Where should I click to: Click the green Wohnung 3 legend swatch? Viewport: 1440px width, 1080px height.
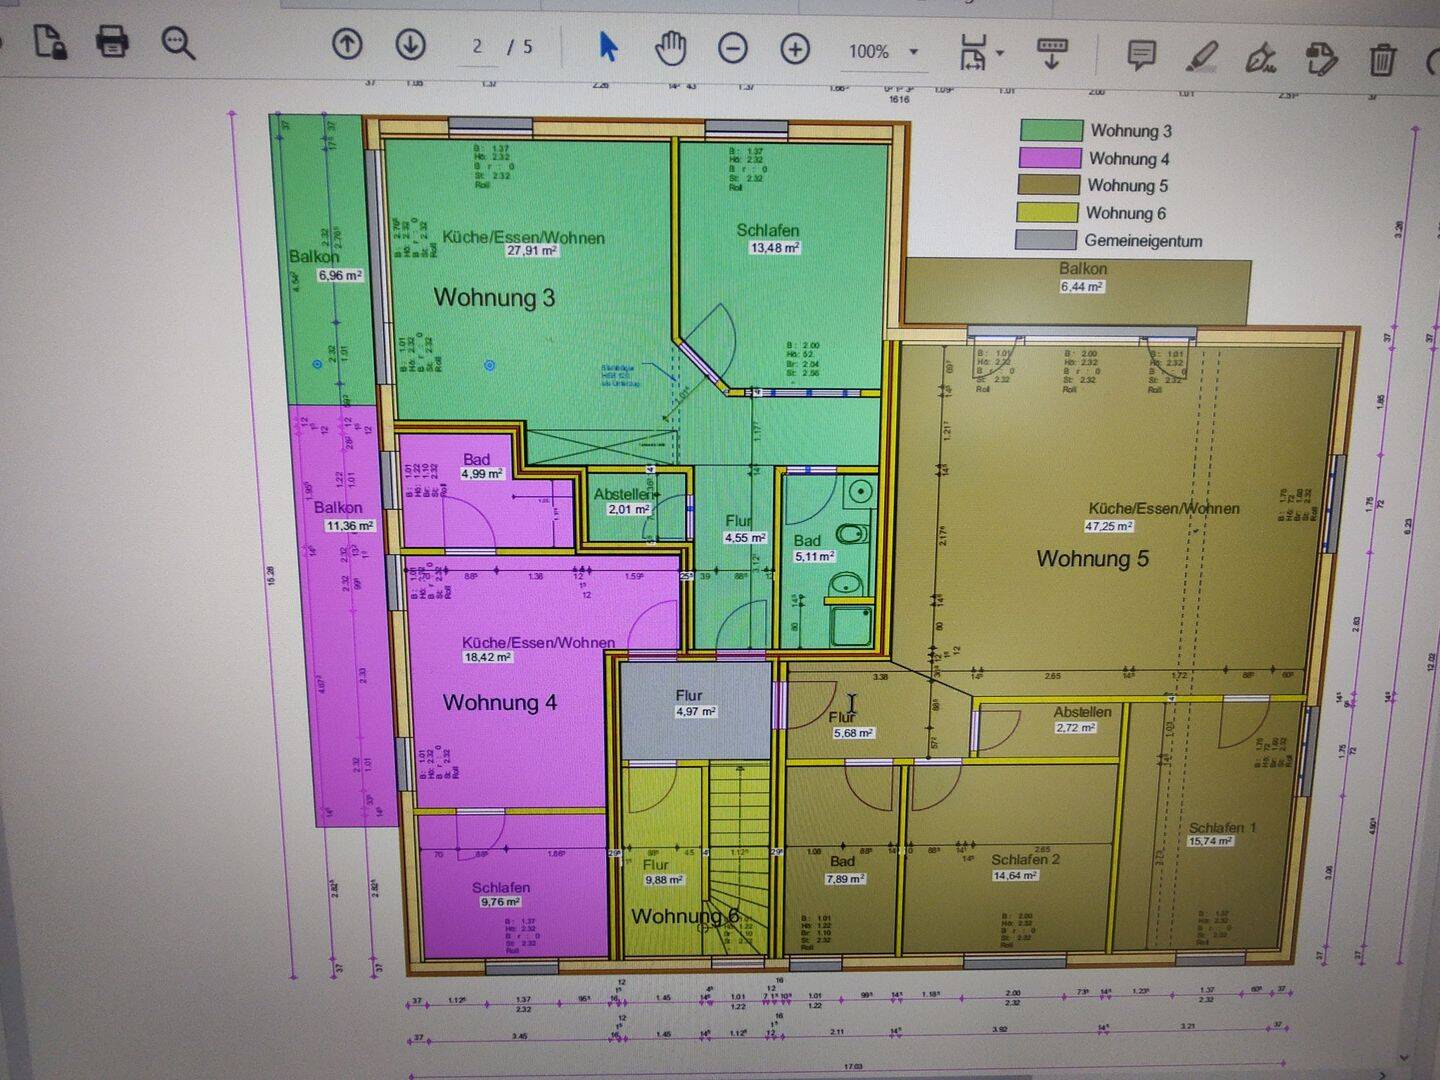tap(1051, 130)
